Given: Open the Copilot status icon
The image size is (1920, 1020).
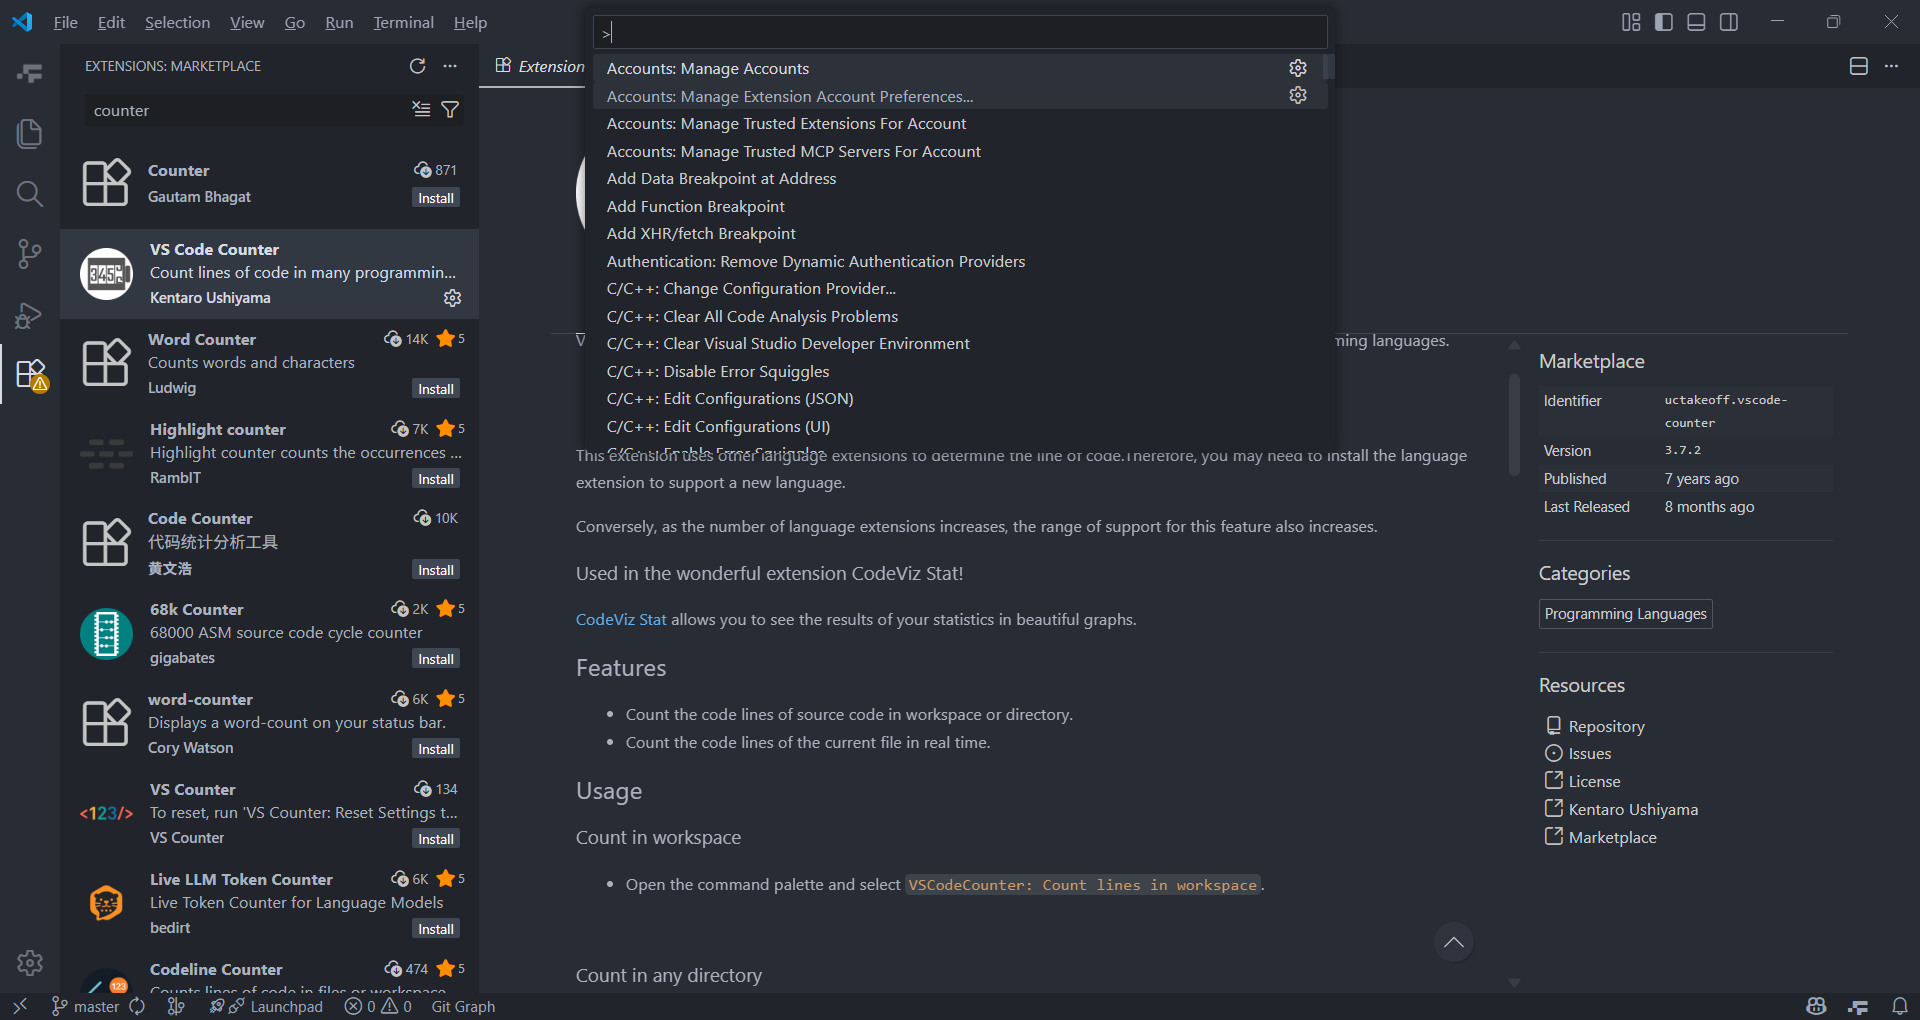Looking at the screenshot, I should click(x=1817, y=1006).
